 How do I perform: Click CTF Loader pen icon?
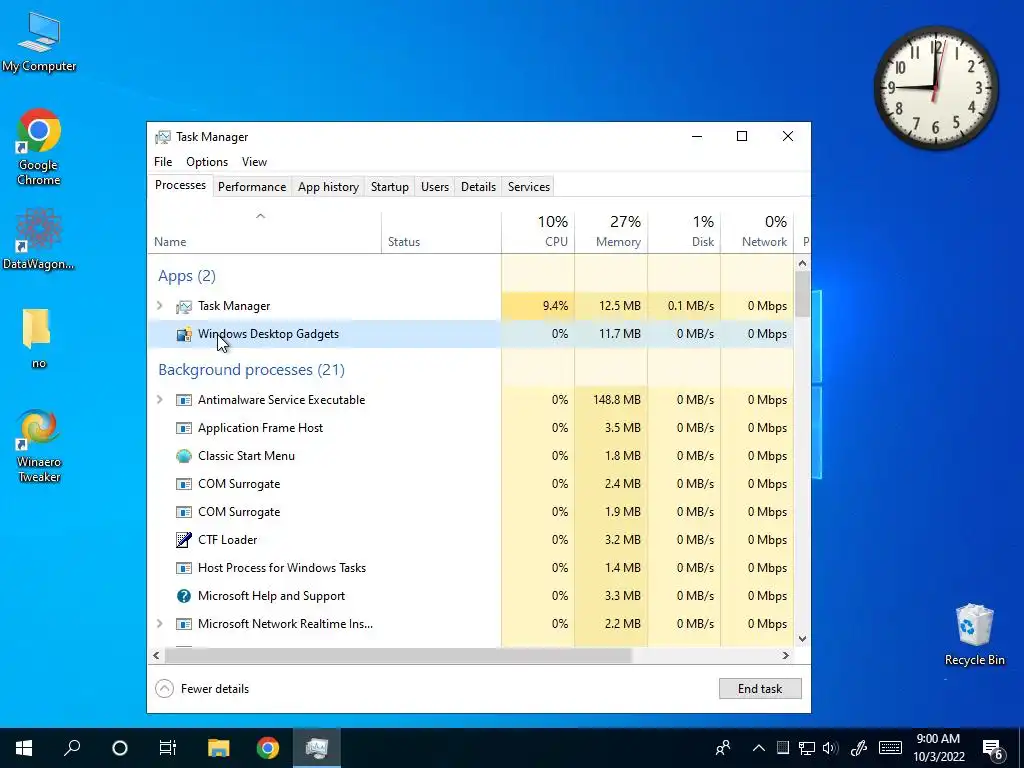[184, 540]
